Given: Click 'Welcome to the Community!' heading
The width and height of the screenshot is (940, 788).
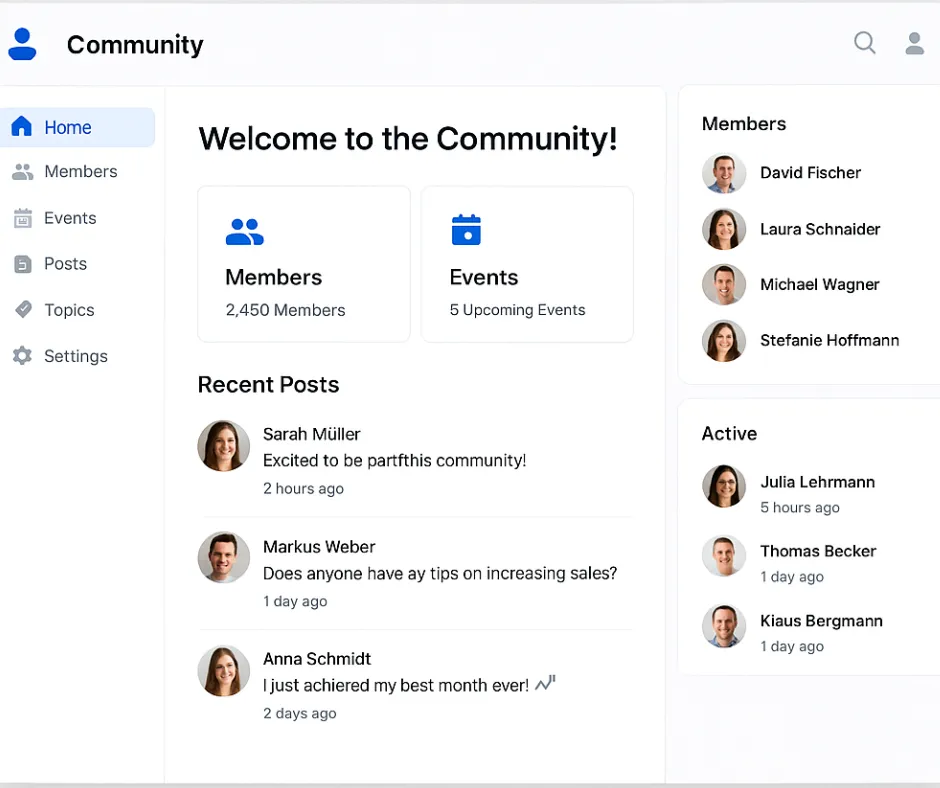Looking at the screenshot, I should 408,139.
